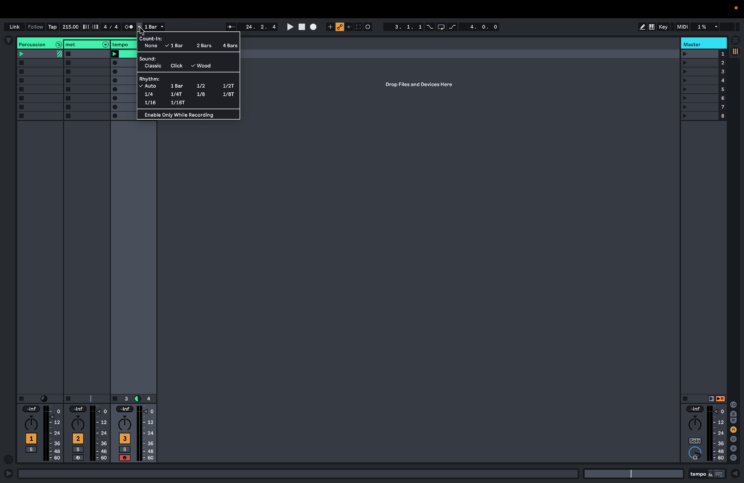
Task: Set metronome rhythm to 1/2T
Action: 228,86
